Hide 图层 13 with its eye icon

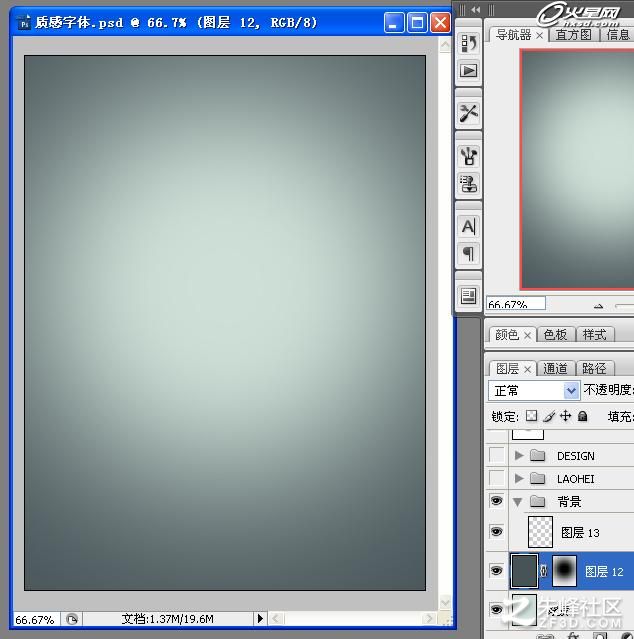496,531
